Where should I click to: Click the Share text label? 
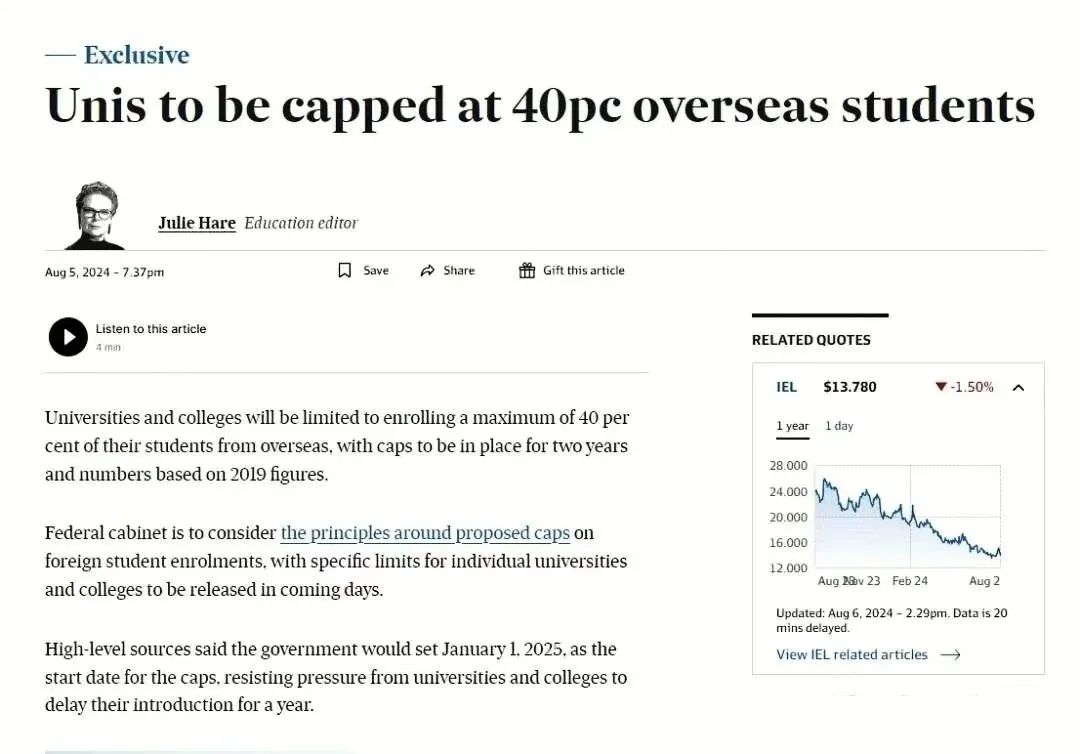[459, 270]
